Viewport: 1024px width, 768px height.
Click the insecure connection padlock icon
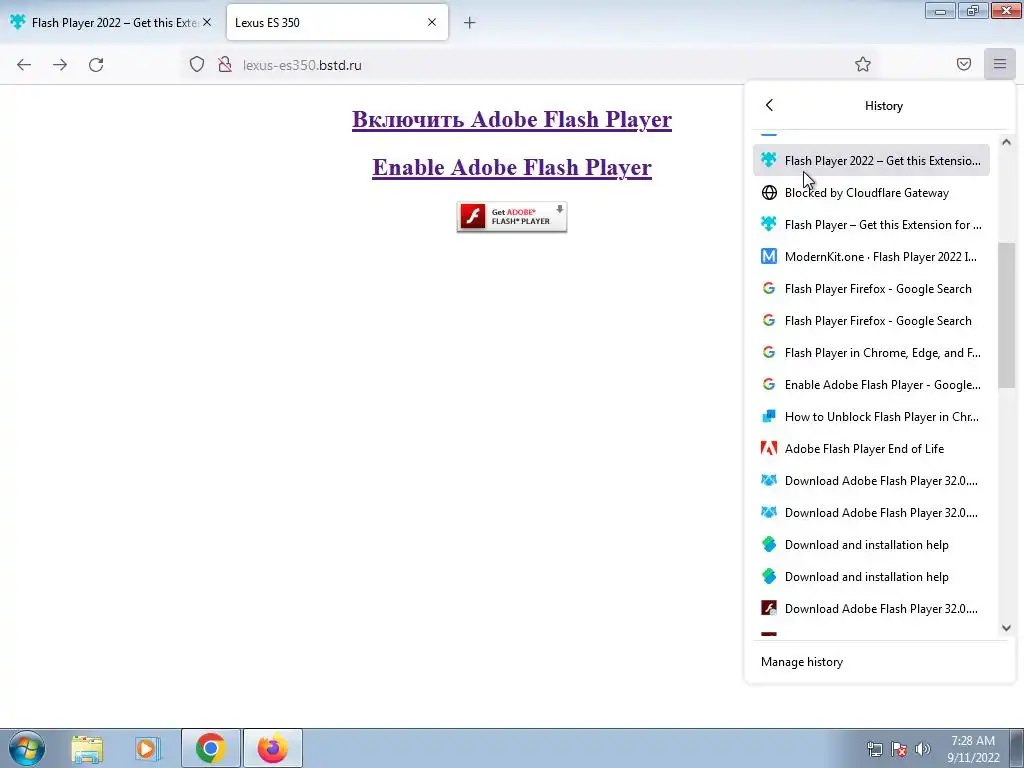pyautogui.click(x=225, y=65)
